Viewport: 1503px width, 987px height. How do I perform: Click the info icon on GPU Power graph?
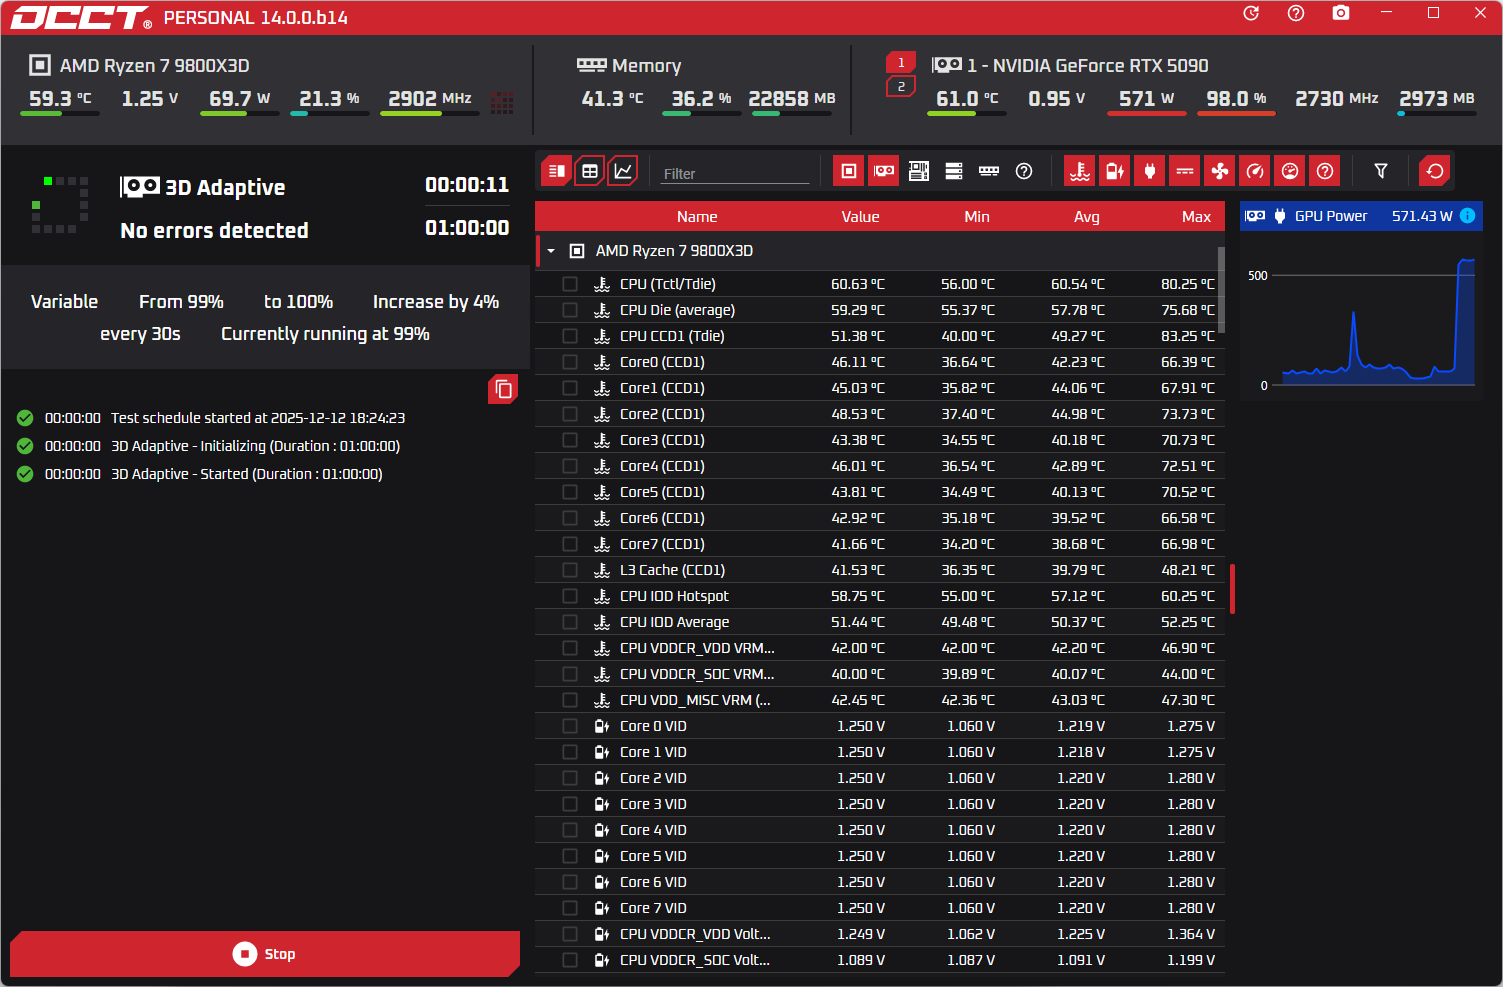pyautogui.click(x=1467, y=216)
